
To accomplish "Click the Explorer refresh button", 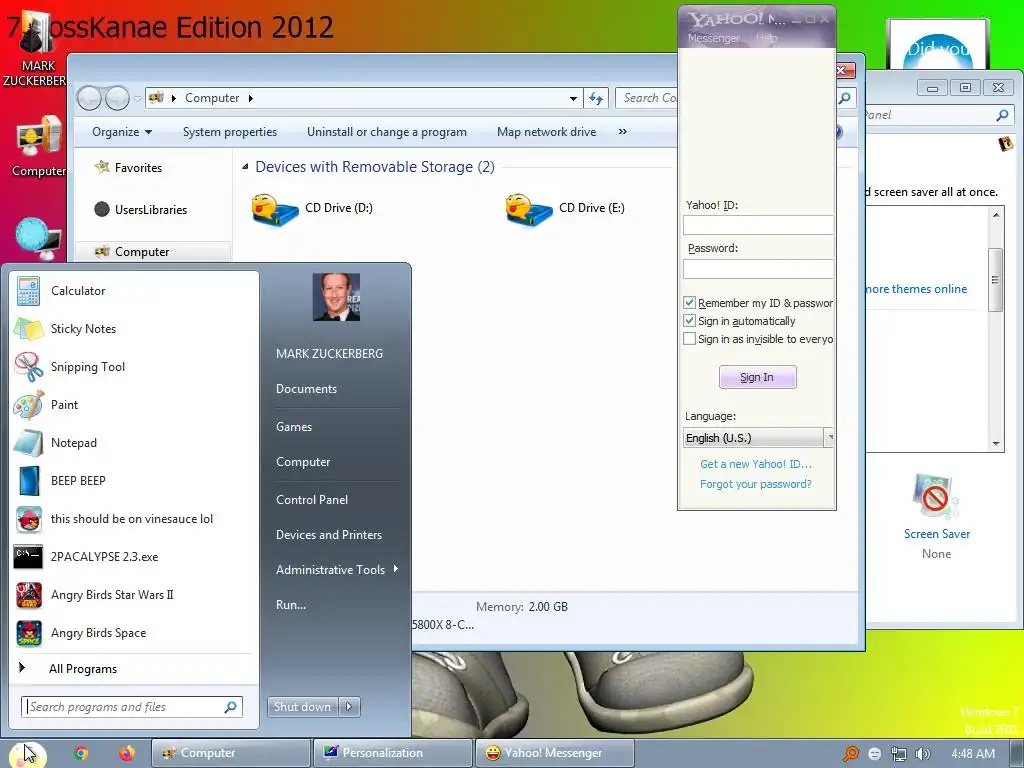I will (x=596, y=99).
